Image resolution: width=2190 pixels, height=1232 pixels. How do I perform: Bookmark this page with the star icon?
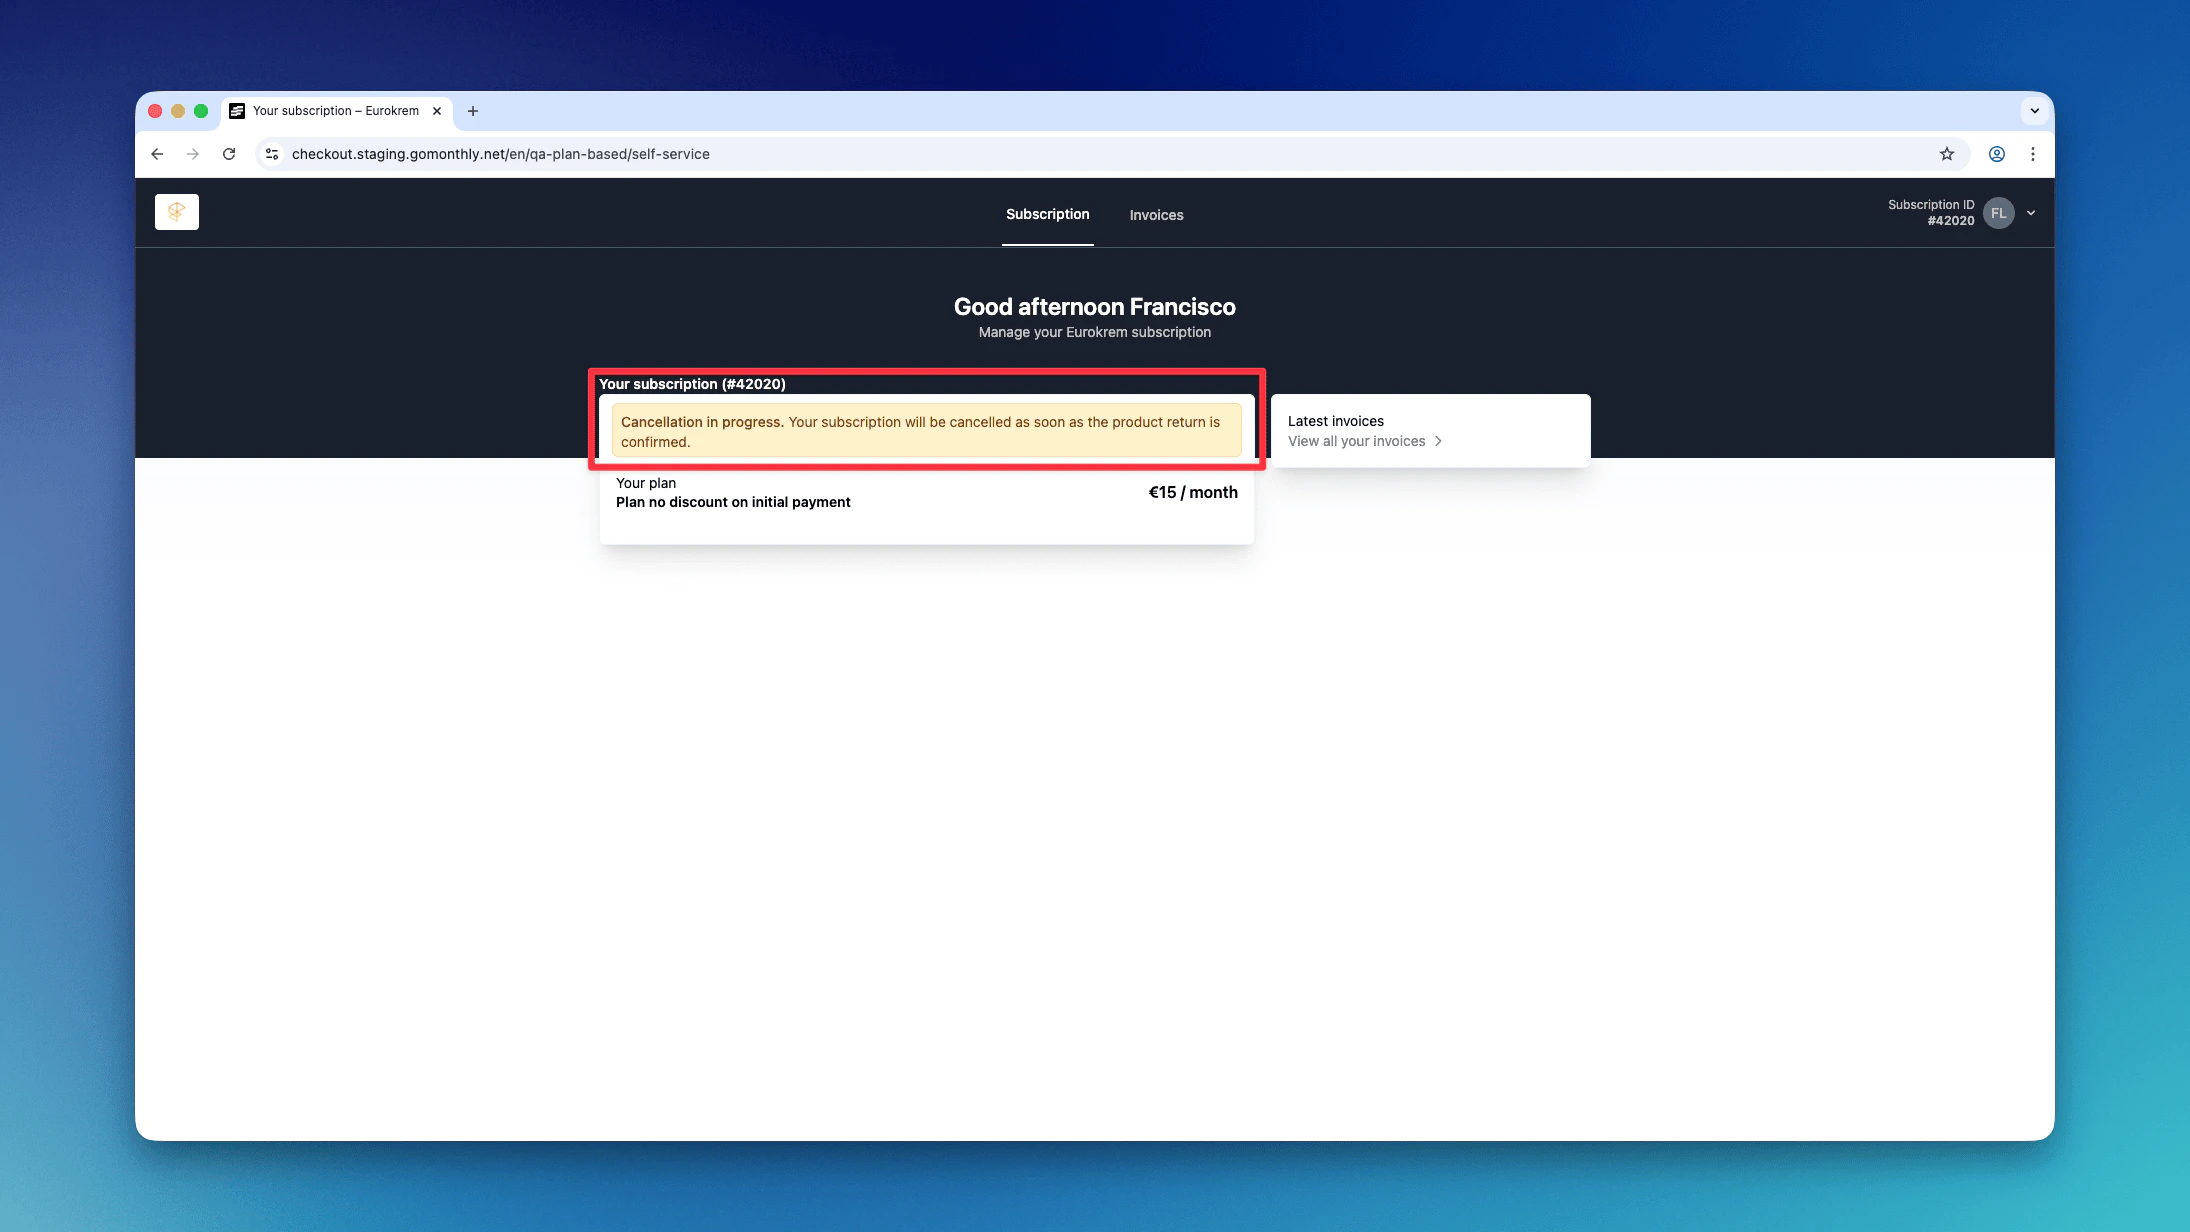pos(1946,154)
